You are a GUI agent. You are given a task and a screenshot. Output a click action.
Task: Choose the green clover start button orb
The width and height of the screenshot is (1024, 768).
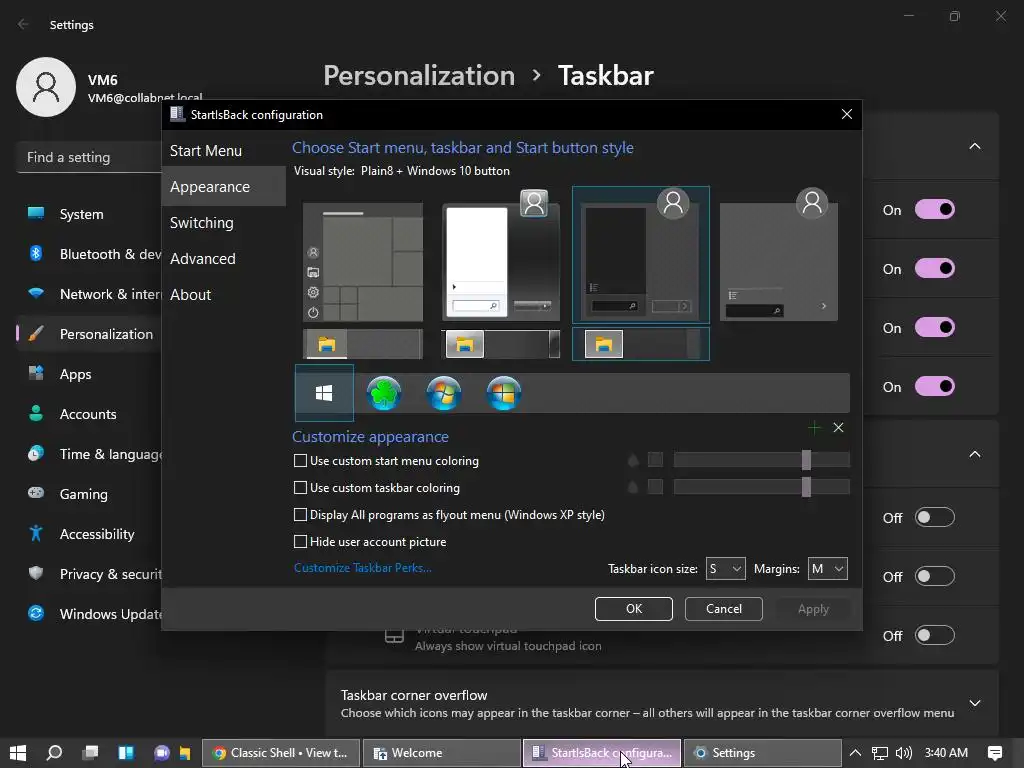(384, 393)
